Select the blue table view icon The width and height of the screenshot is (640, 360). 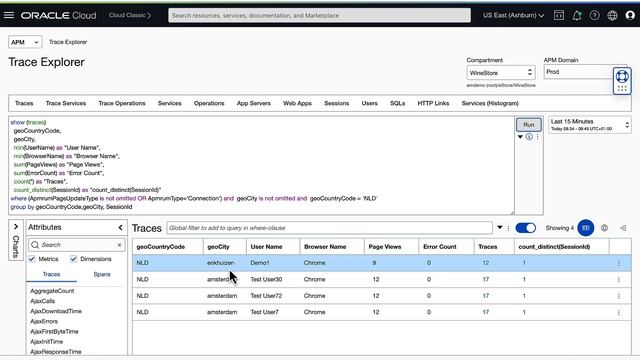585,228
